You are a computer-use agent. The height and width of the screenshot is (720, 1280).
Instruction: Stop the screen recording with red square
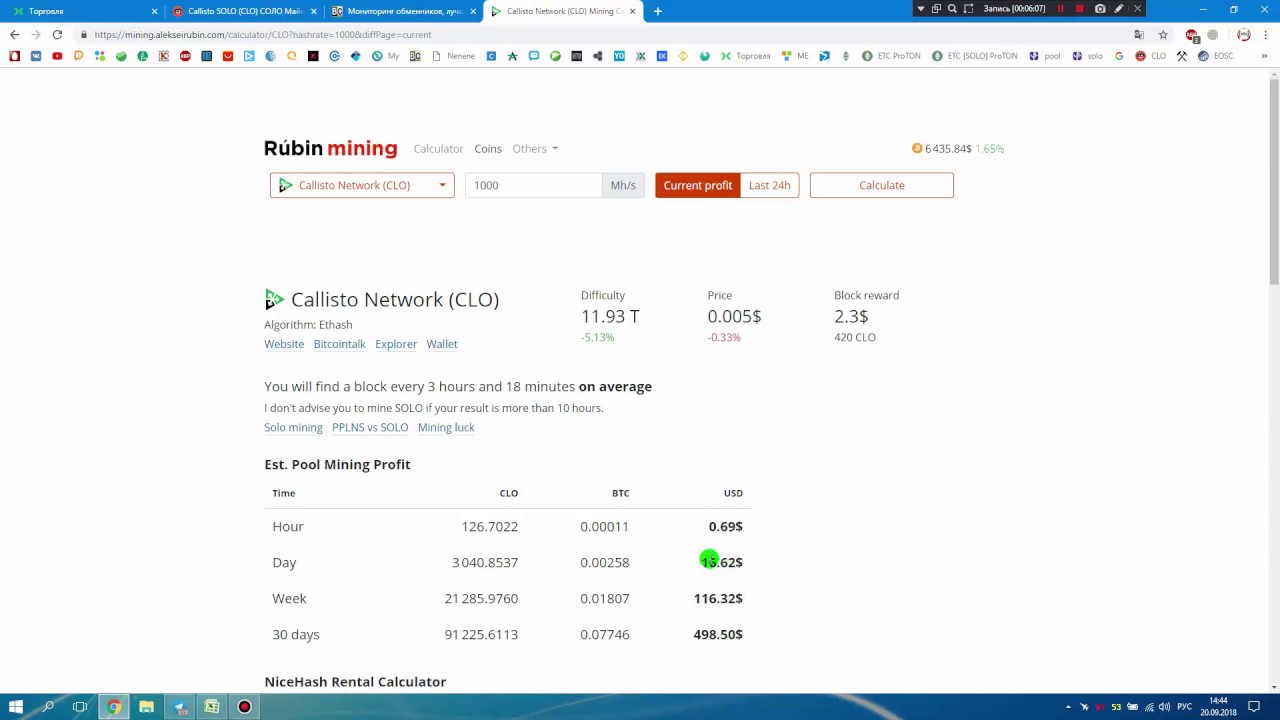(1079, 9)
